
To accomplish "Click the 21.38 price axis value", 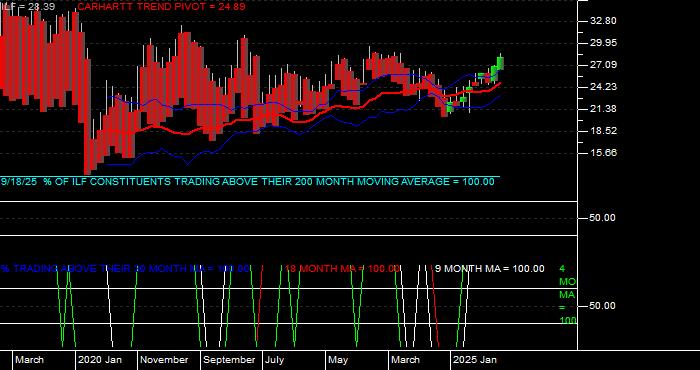I will click(603, 109).
